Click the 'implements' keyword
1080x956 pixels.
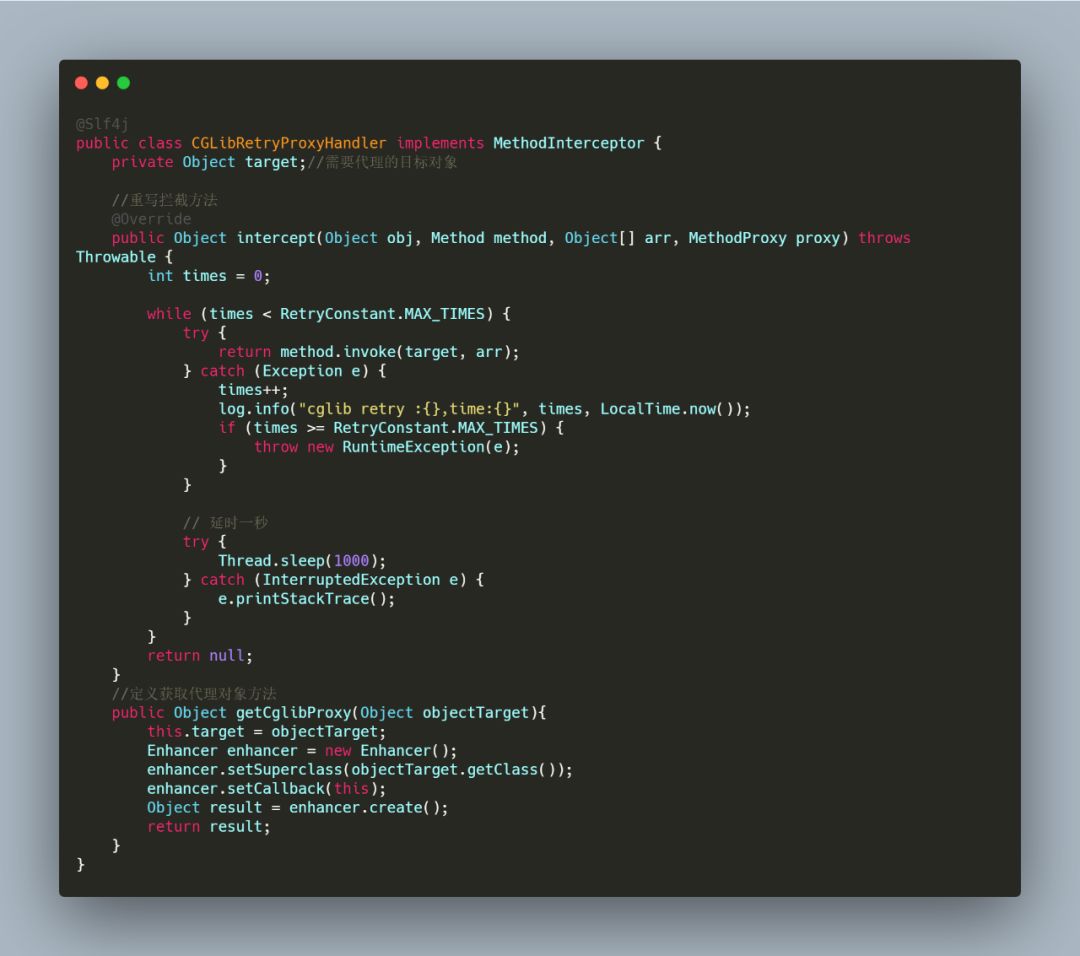coord(440,143)
